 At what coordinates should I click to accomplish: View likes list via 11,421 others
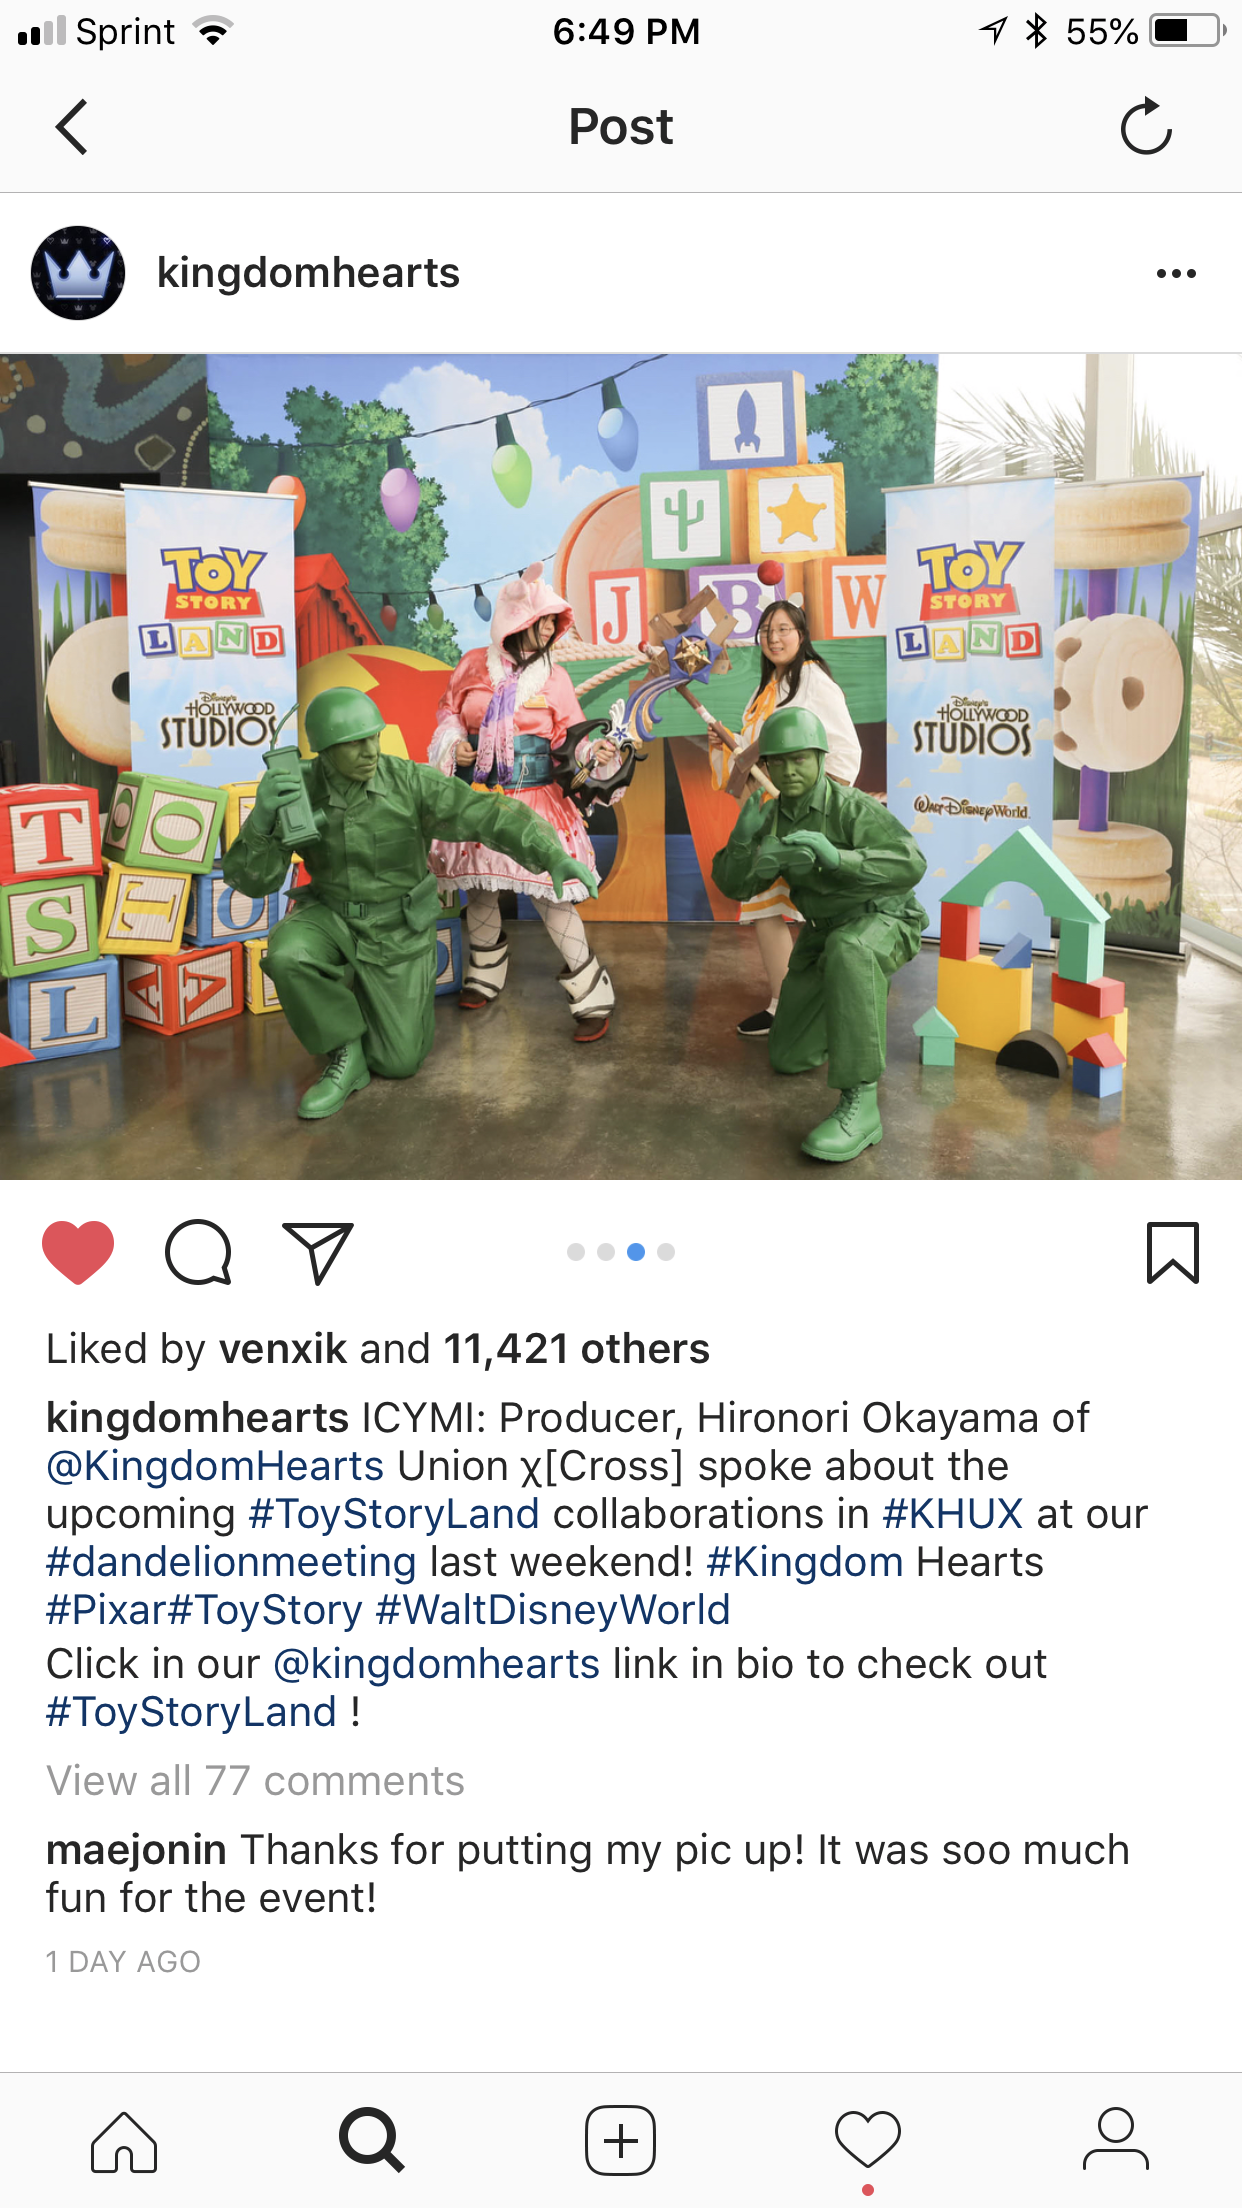point(576,1349)
